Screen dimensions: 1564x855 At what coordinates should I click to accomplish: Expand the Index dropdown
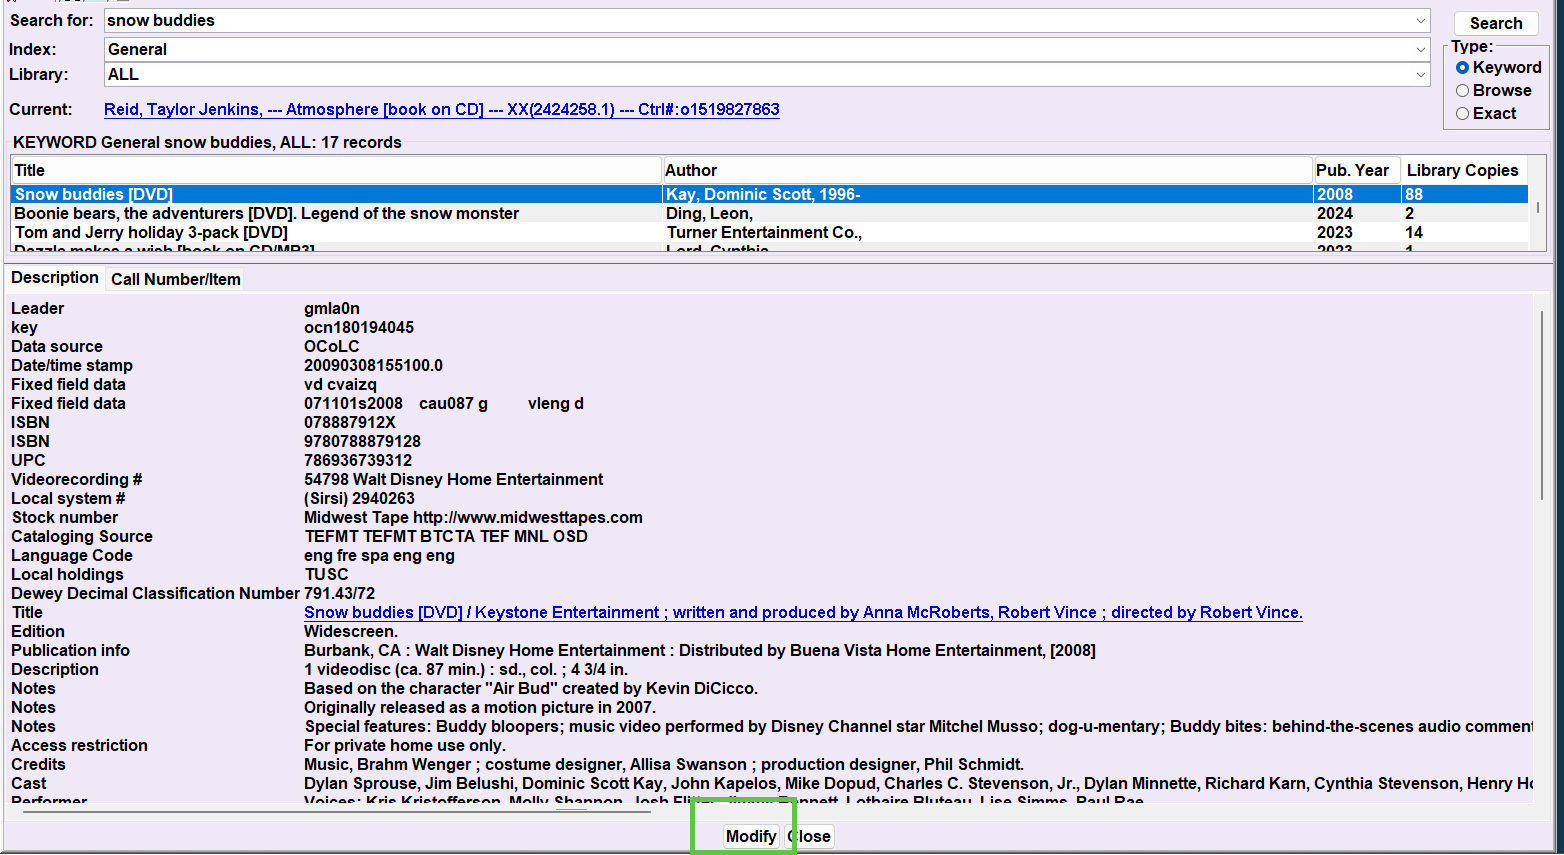click(x=1420, y=49)
